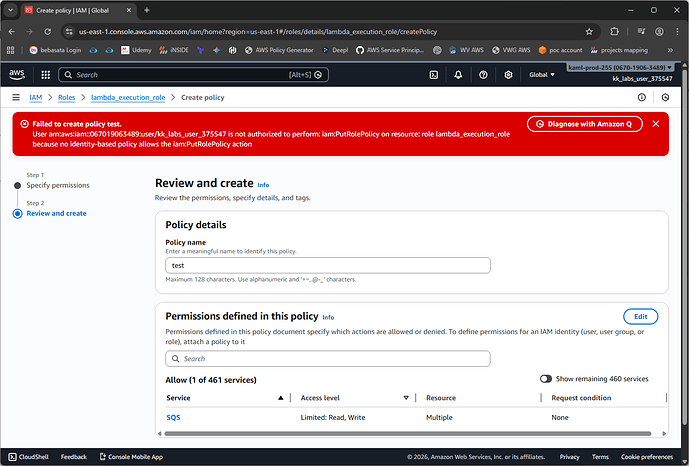The image size is (689, 466).
Task: Open Console Mobile App footer link
Action: coord(131,457)
